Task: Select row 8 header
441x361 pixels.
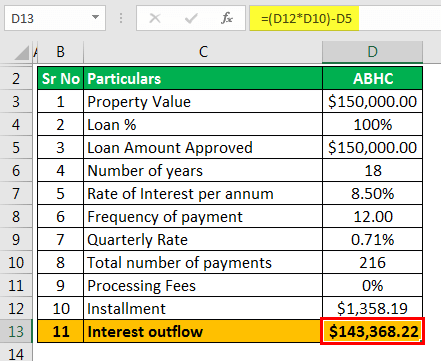Action: click(16, 216)
